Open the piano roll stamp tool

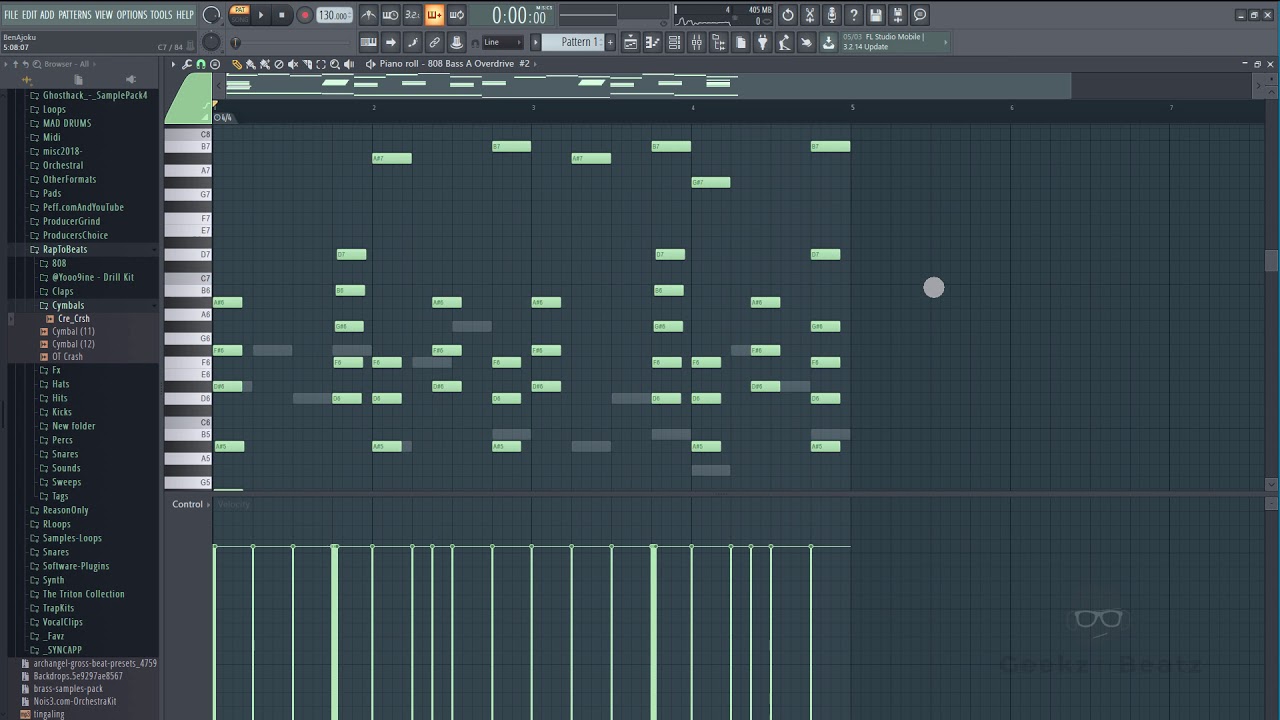pos(214,64)
